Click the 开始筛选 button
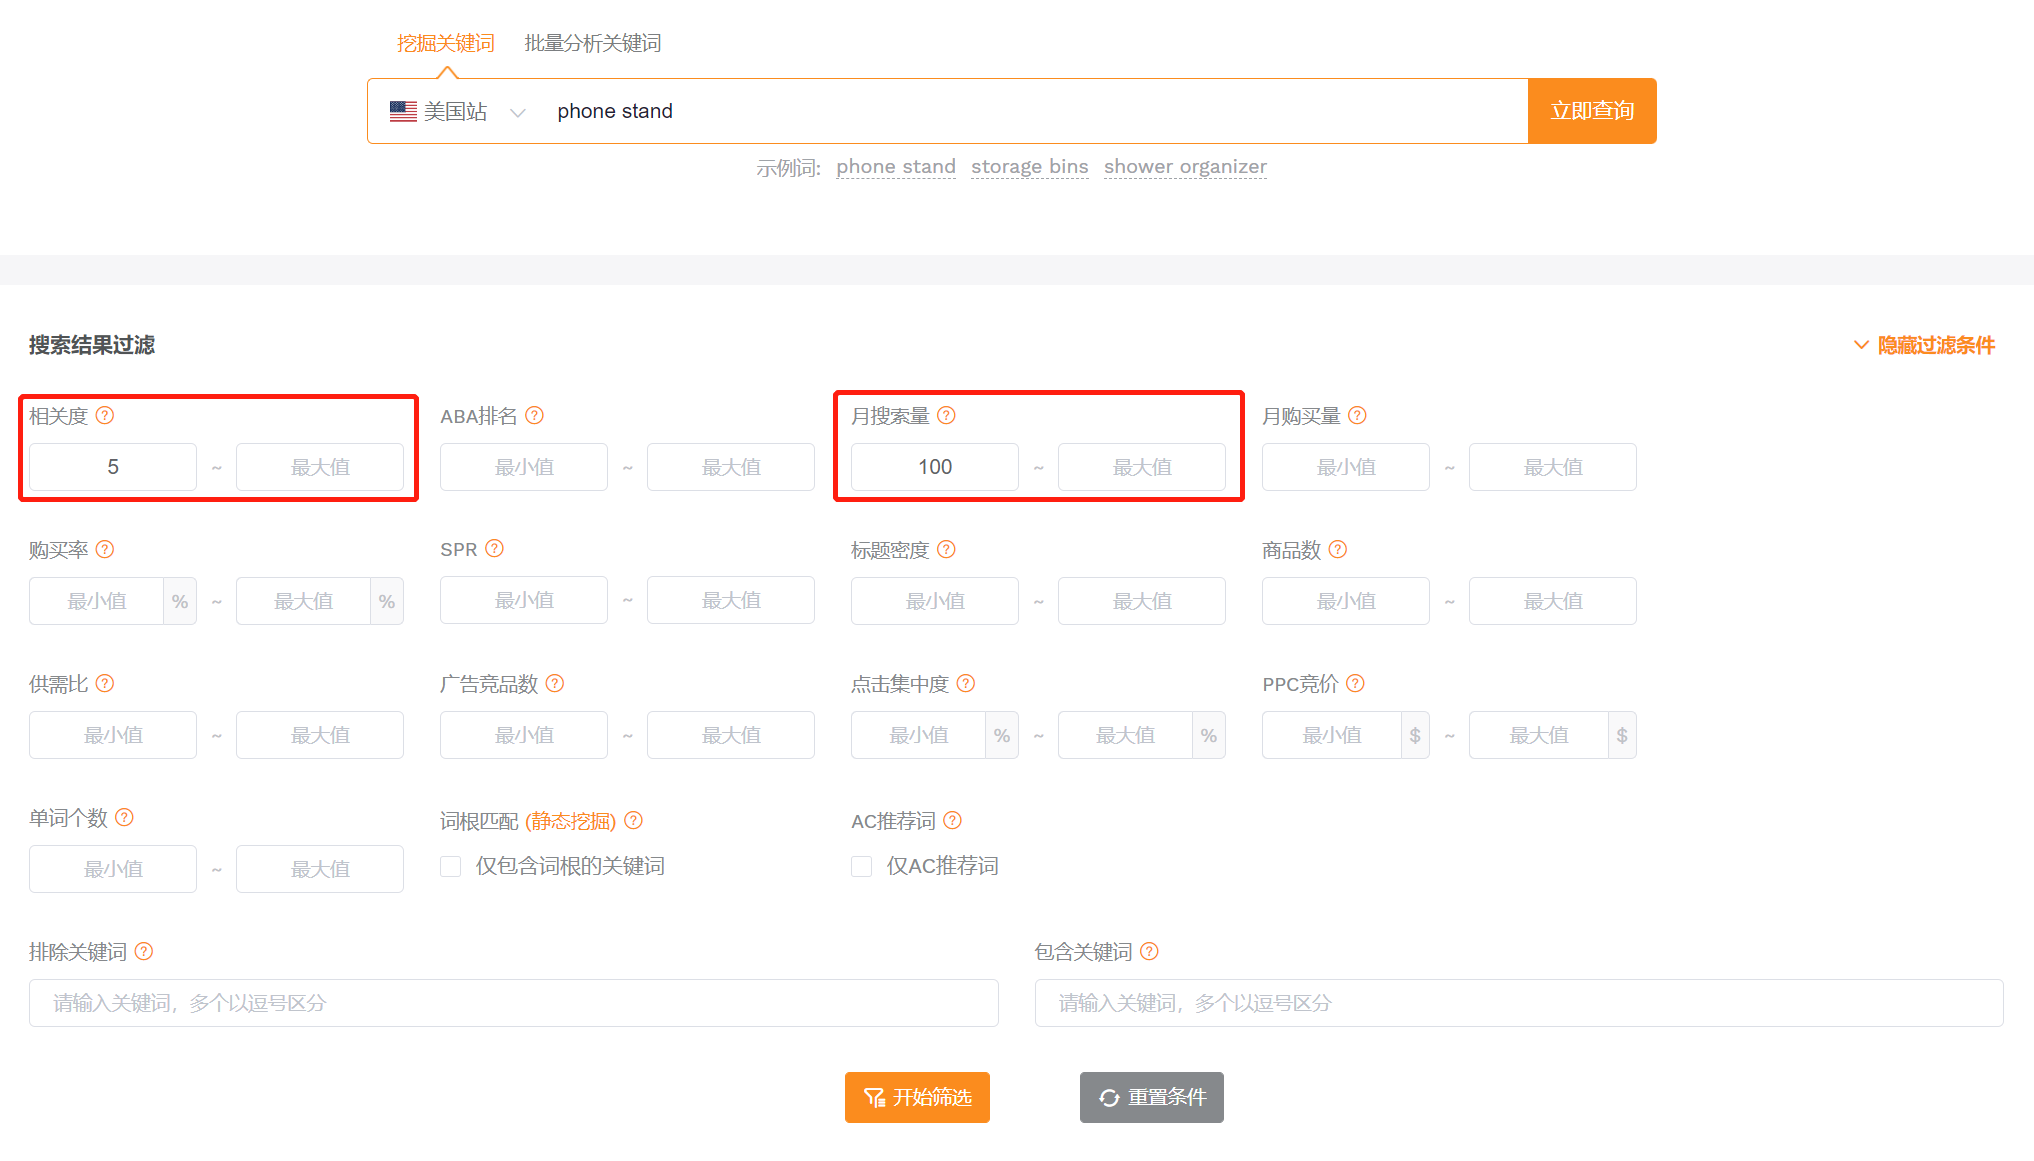 coord(916,1097)
